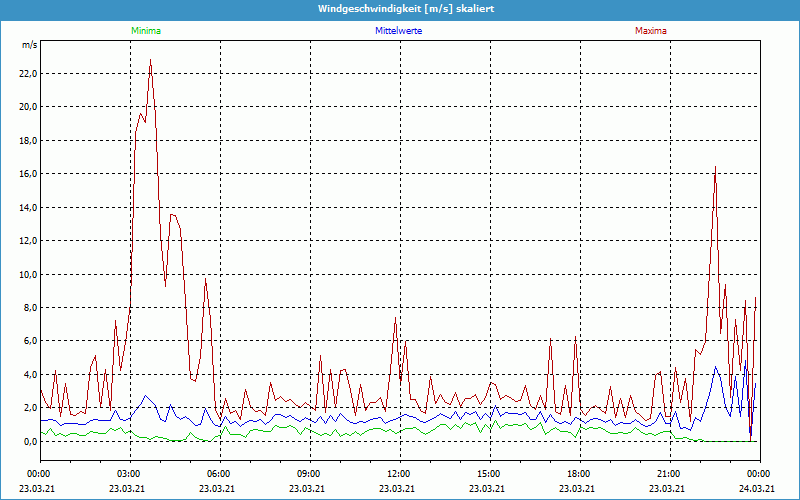The height and width of the screenshot is (500, 800).
Task: Click the 06:00 time axis label
Action: pyautogui.click(x=218, y=473)
